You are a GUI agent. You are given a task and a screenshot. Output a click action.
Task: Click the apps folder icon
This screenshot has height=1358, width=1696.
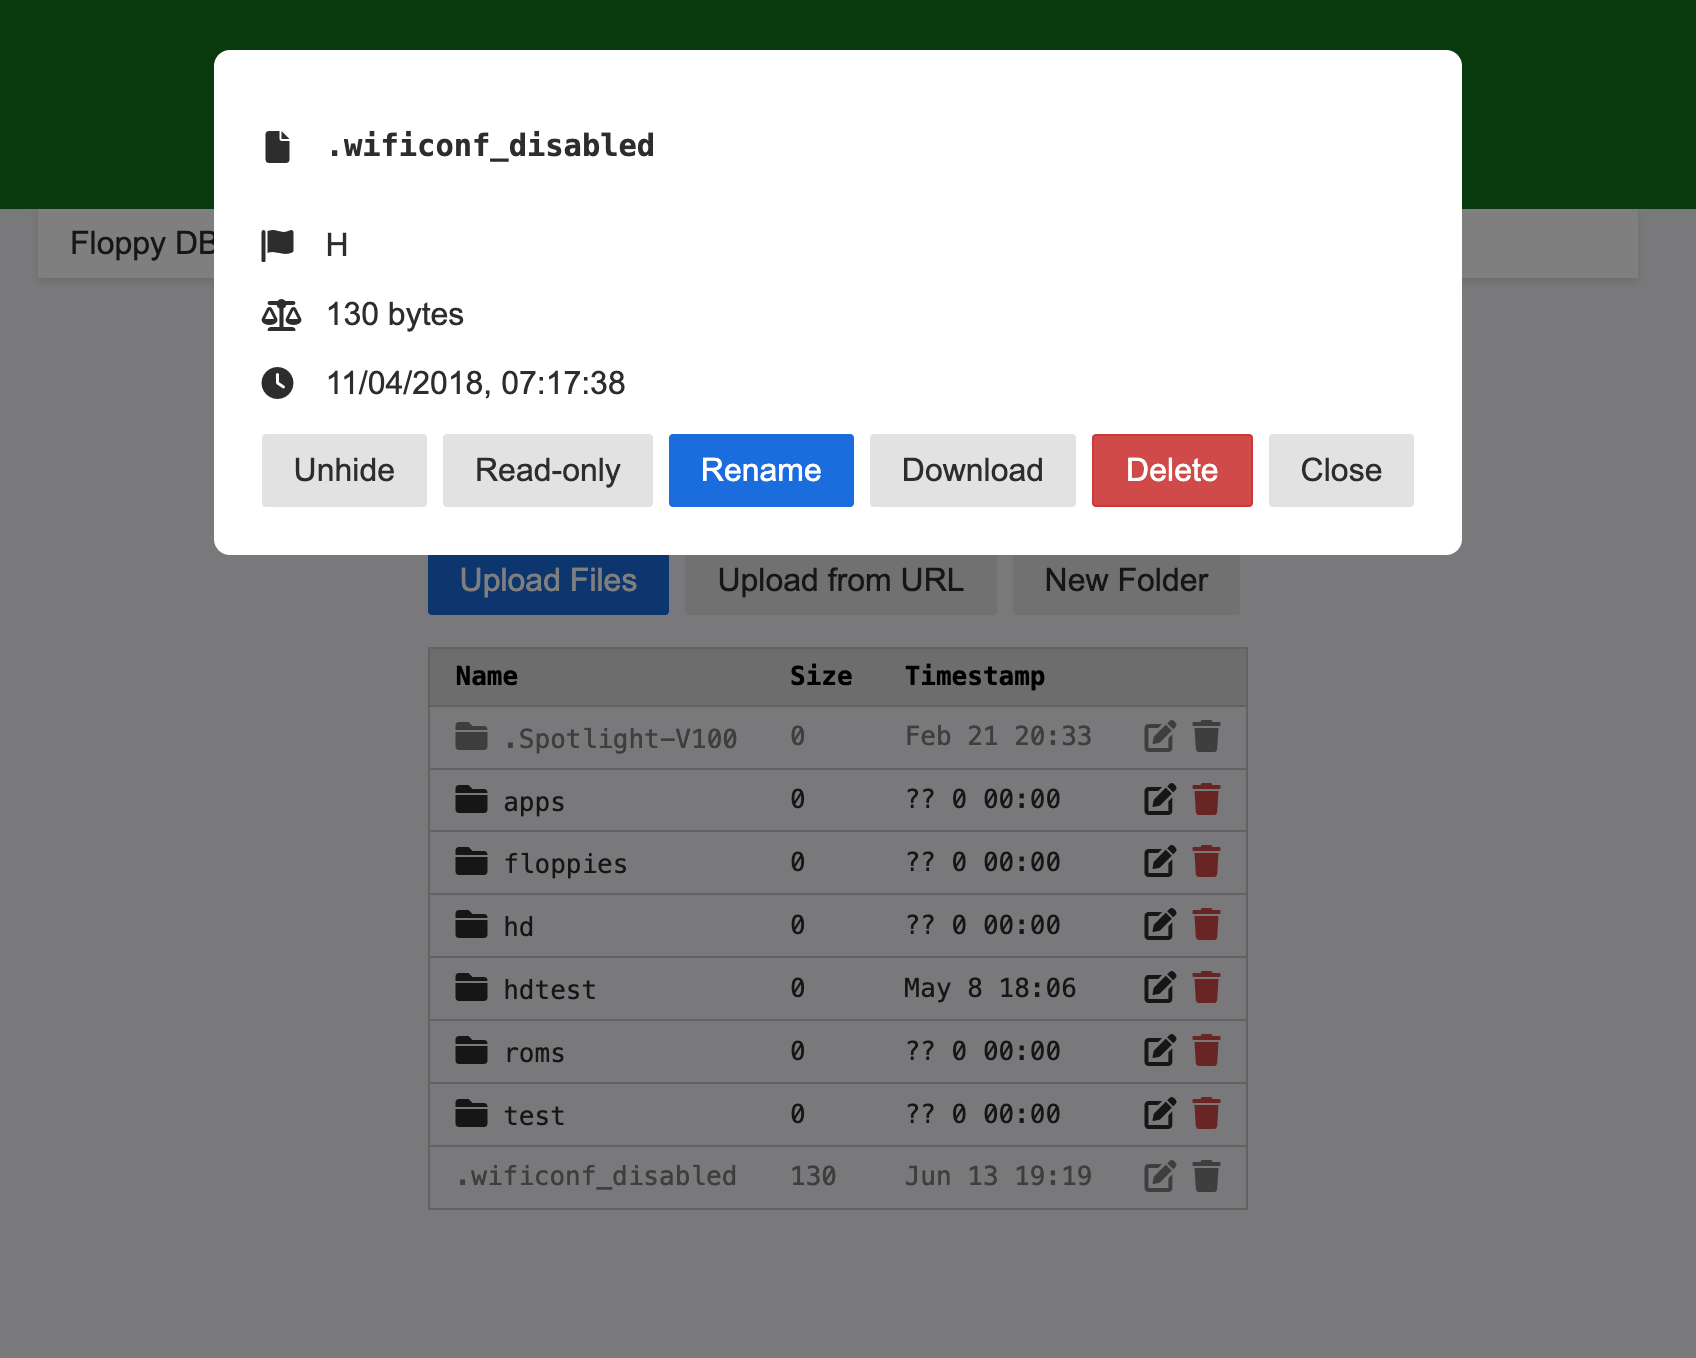click(471, 799)
